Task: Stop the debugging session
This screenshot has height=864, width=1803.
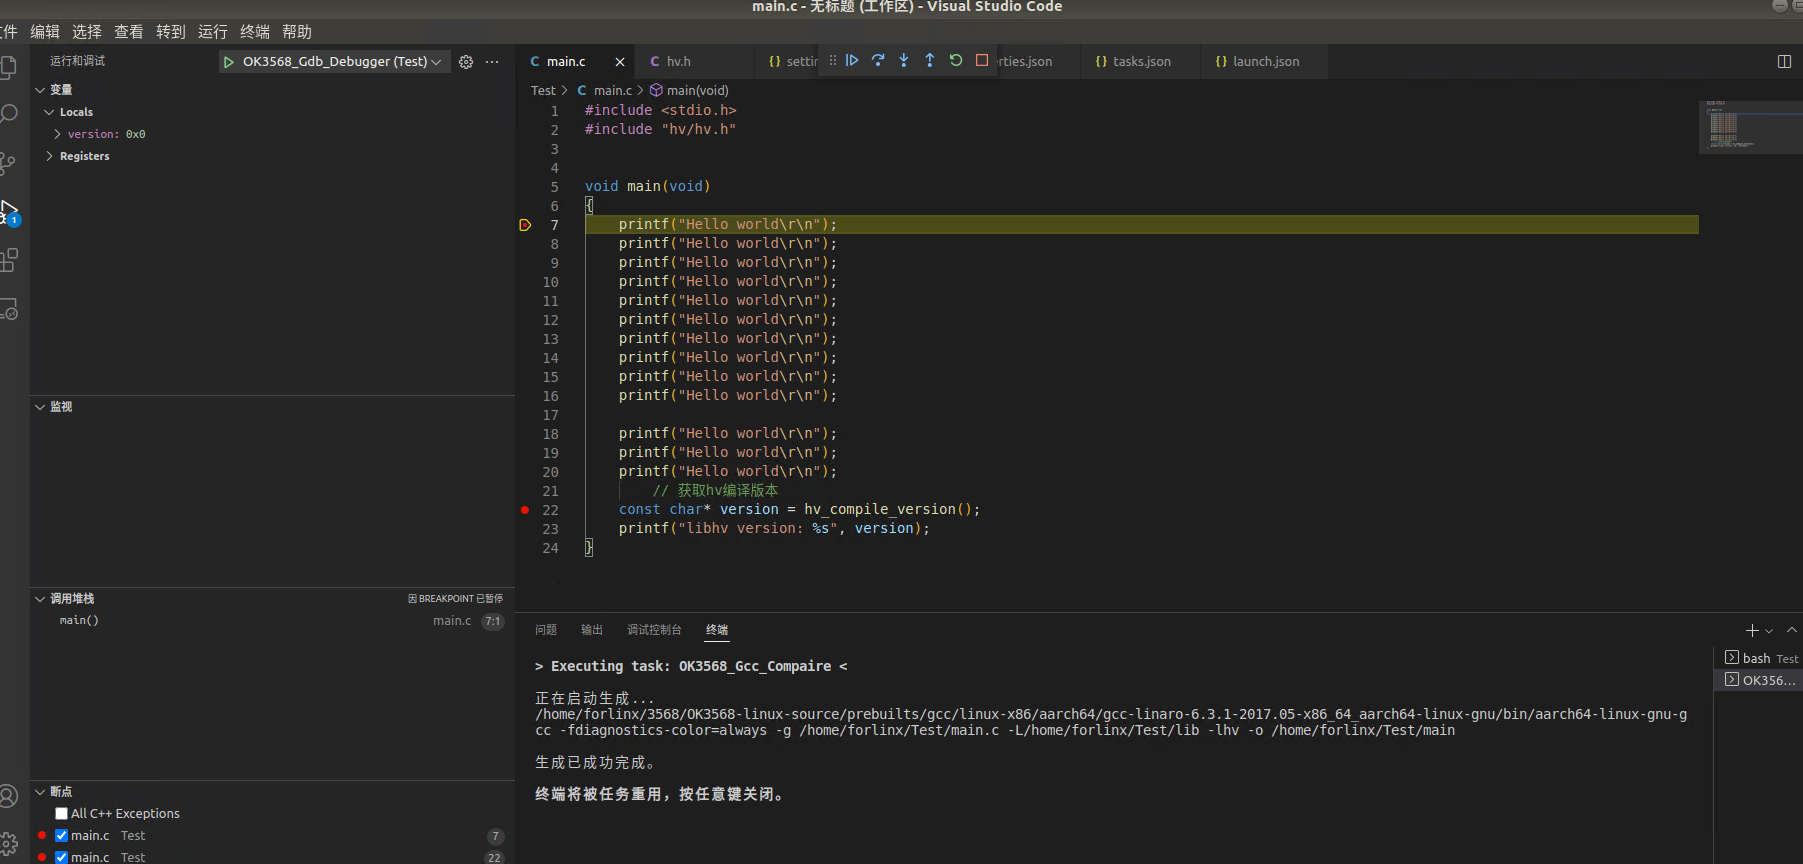Action: [x=982, y=60]
